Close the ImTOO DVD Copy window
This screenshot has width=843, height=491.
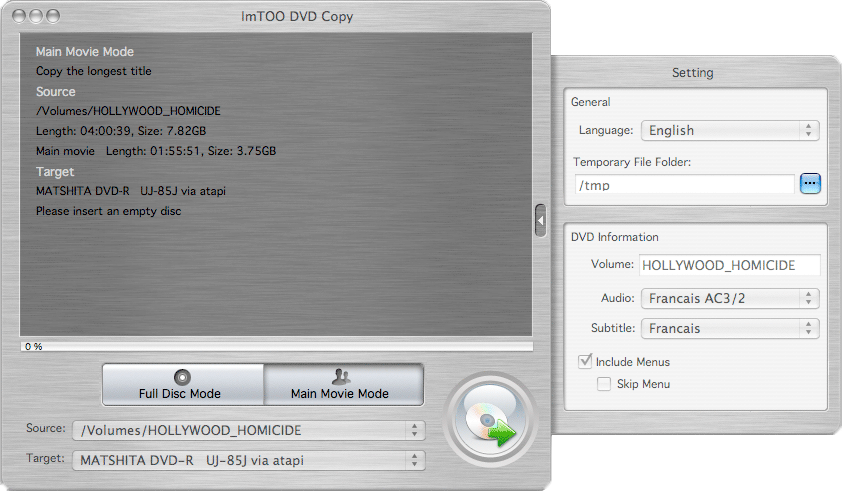19,16
